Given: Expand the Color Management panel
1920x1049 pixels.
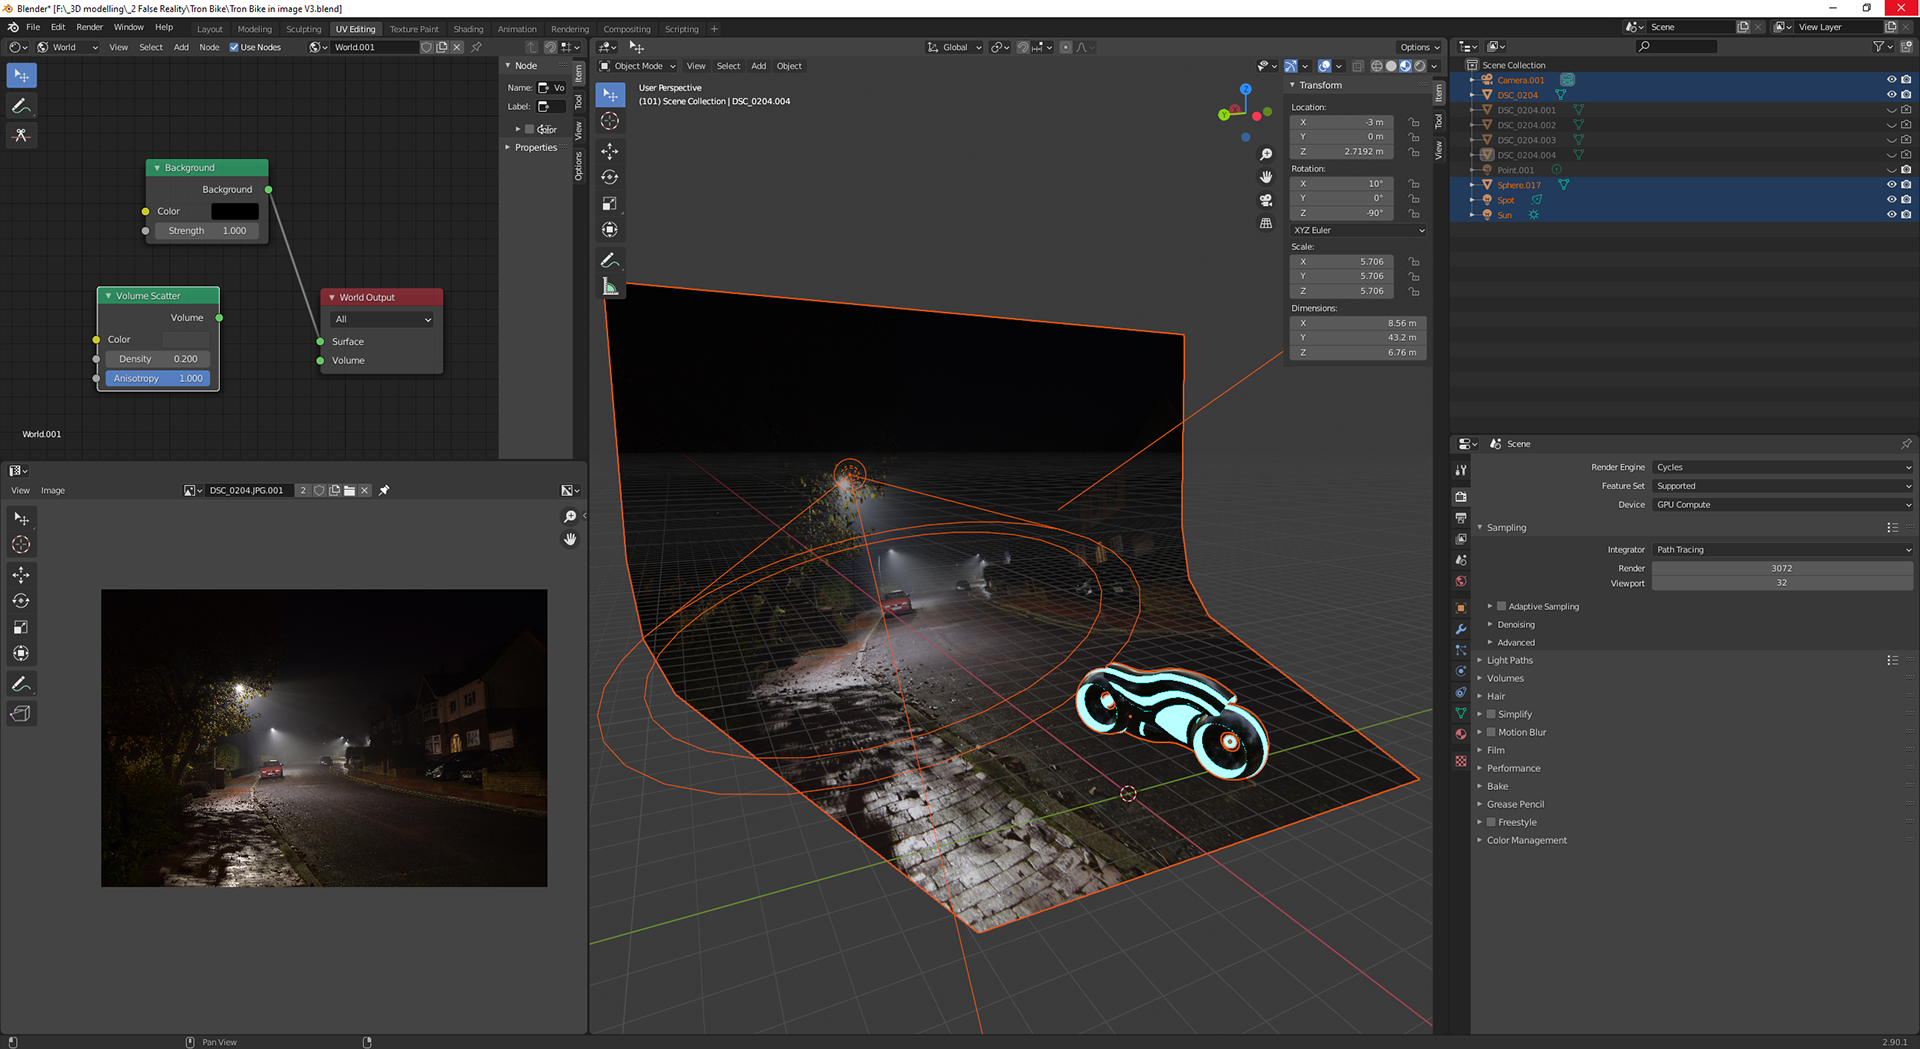Looking at the screenshot, I should coord(1526,840).
